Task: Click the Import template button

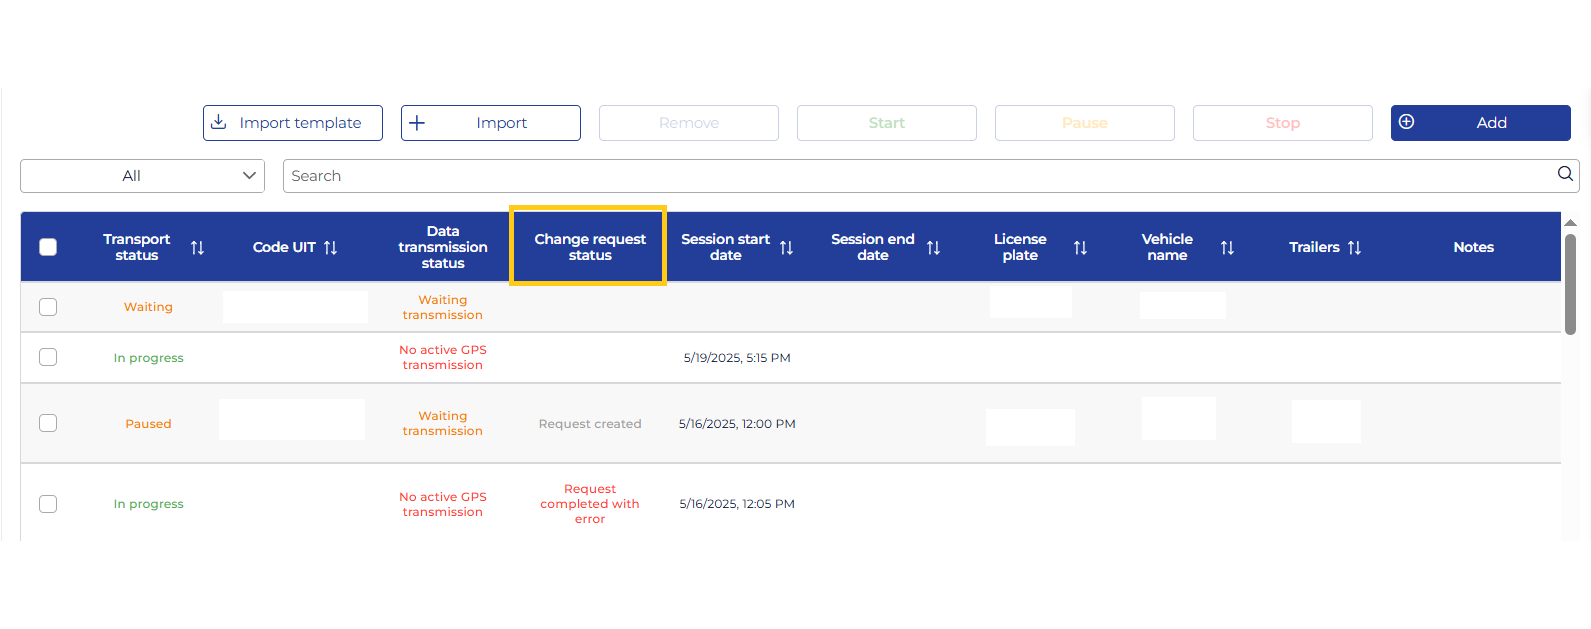Action: tap(292, 123)
